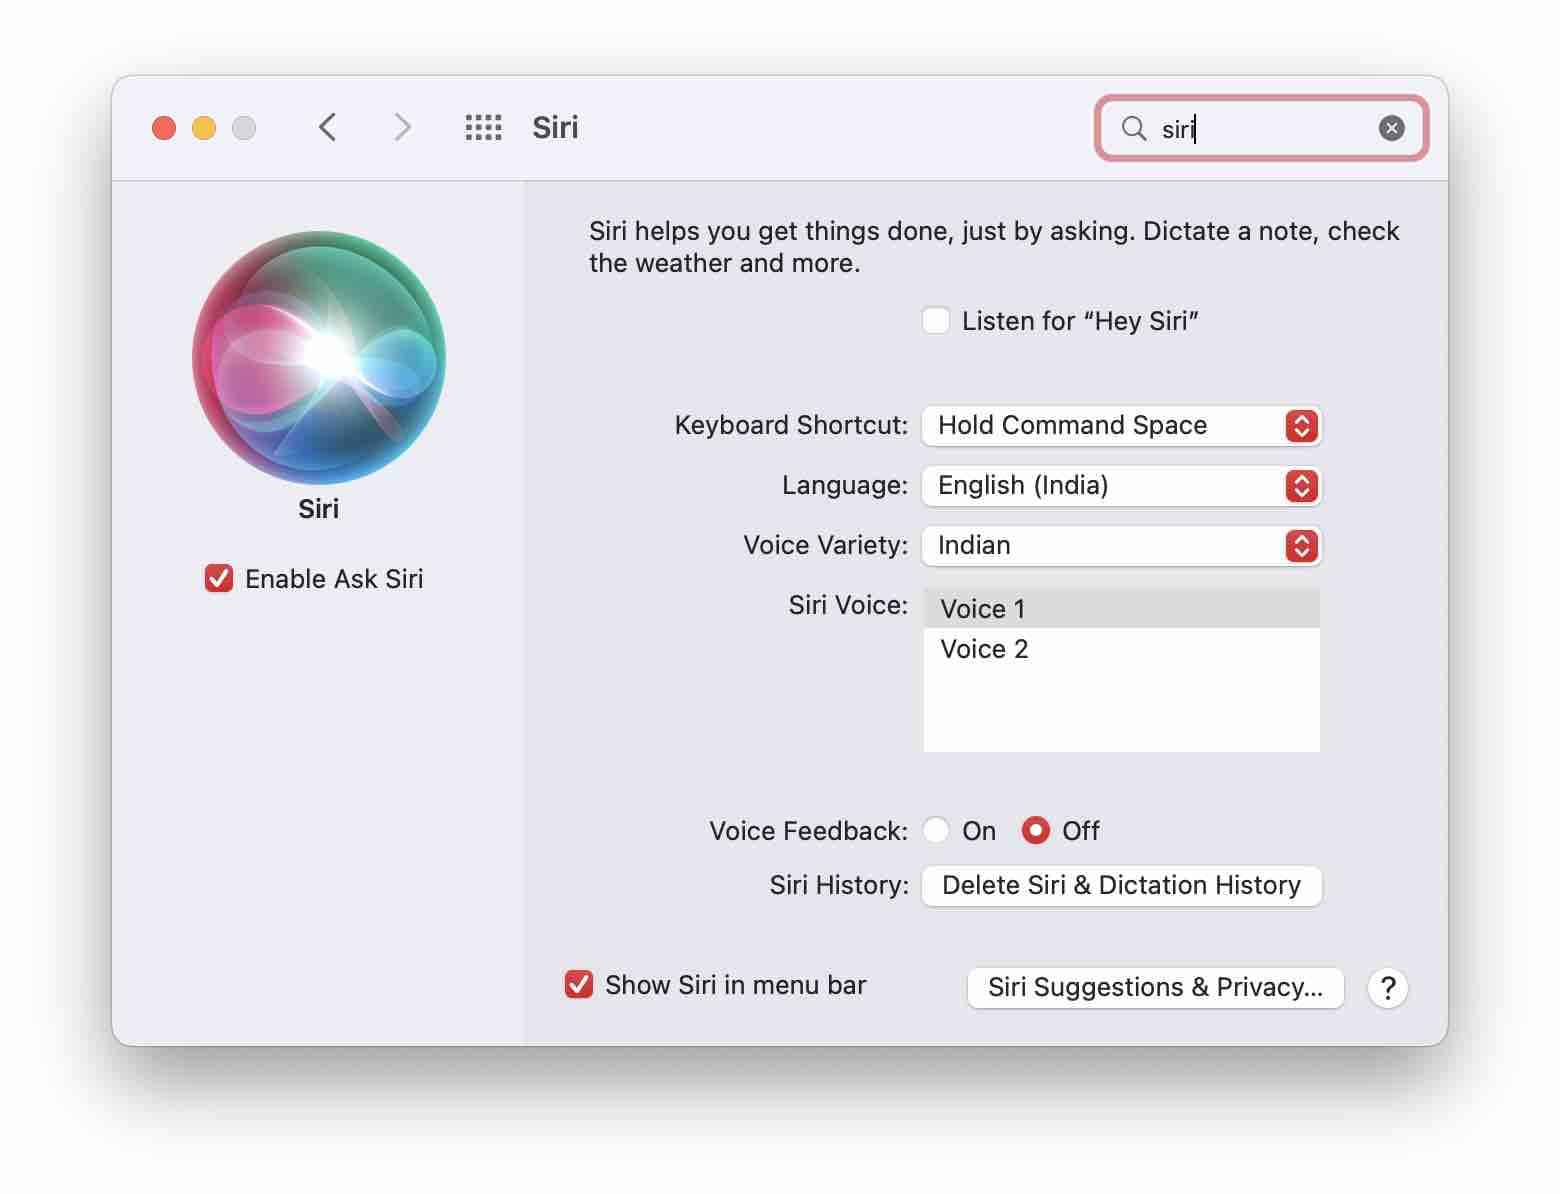The height and width of the screenshot is (1194, 1560).
Task: Click the forward navigation arrow
Action: click(401, 127)
